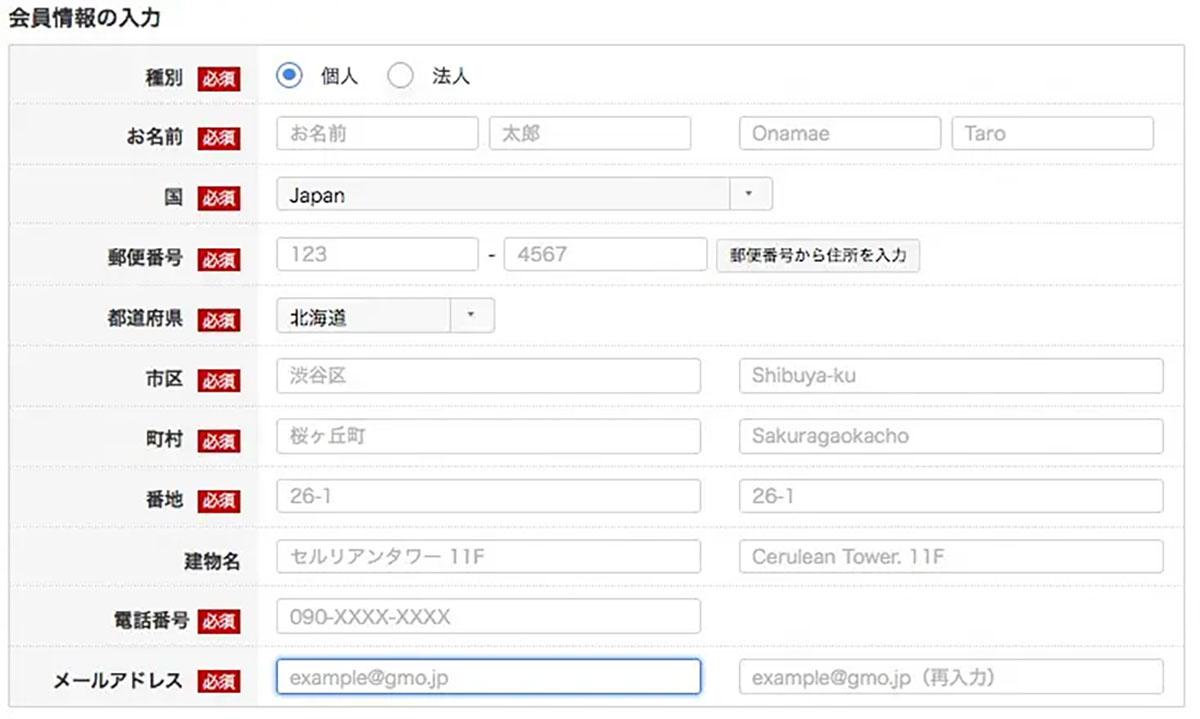Click the email 再入力 confirmation field
Viewport: 1200px width, 719px height.
tap(951, 677)
